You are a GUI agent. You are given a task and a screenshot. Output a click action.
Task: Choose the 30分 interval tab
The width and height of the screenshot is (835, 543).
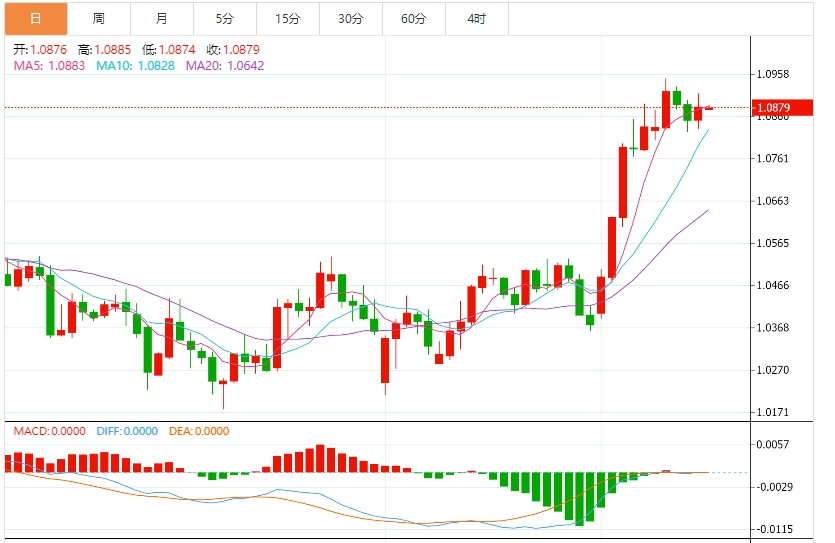(x=350, y=19)
